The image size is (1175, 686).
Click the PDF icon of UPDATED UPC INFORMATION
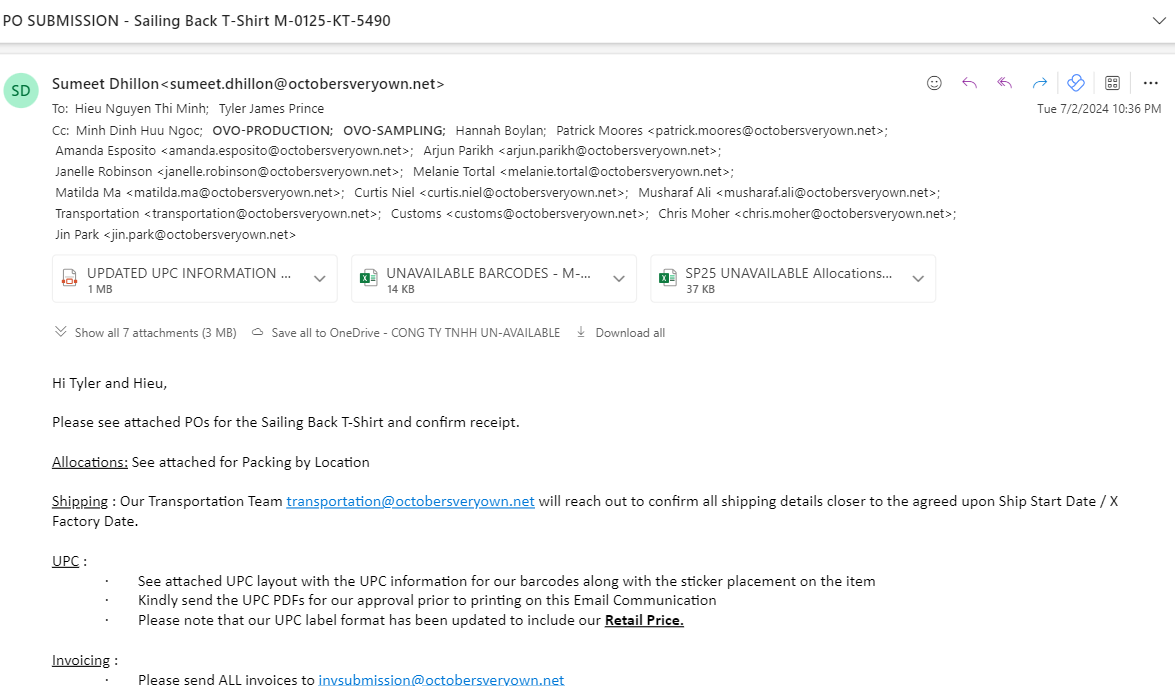(x=69, y=279)
